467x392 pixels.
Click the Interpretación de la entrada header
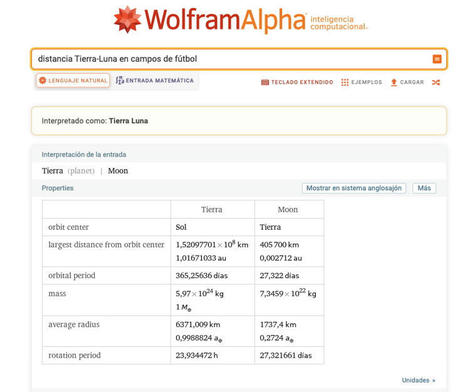click(84, 154)
